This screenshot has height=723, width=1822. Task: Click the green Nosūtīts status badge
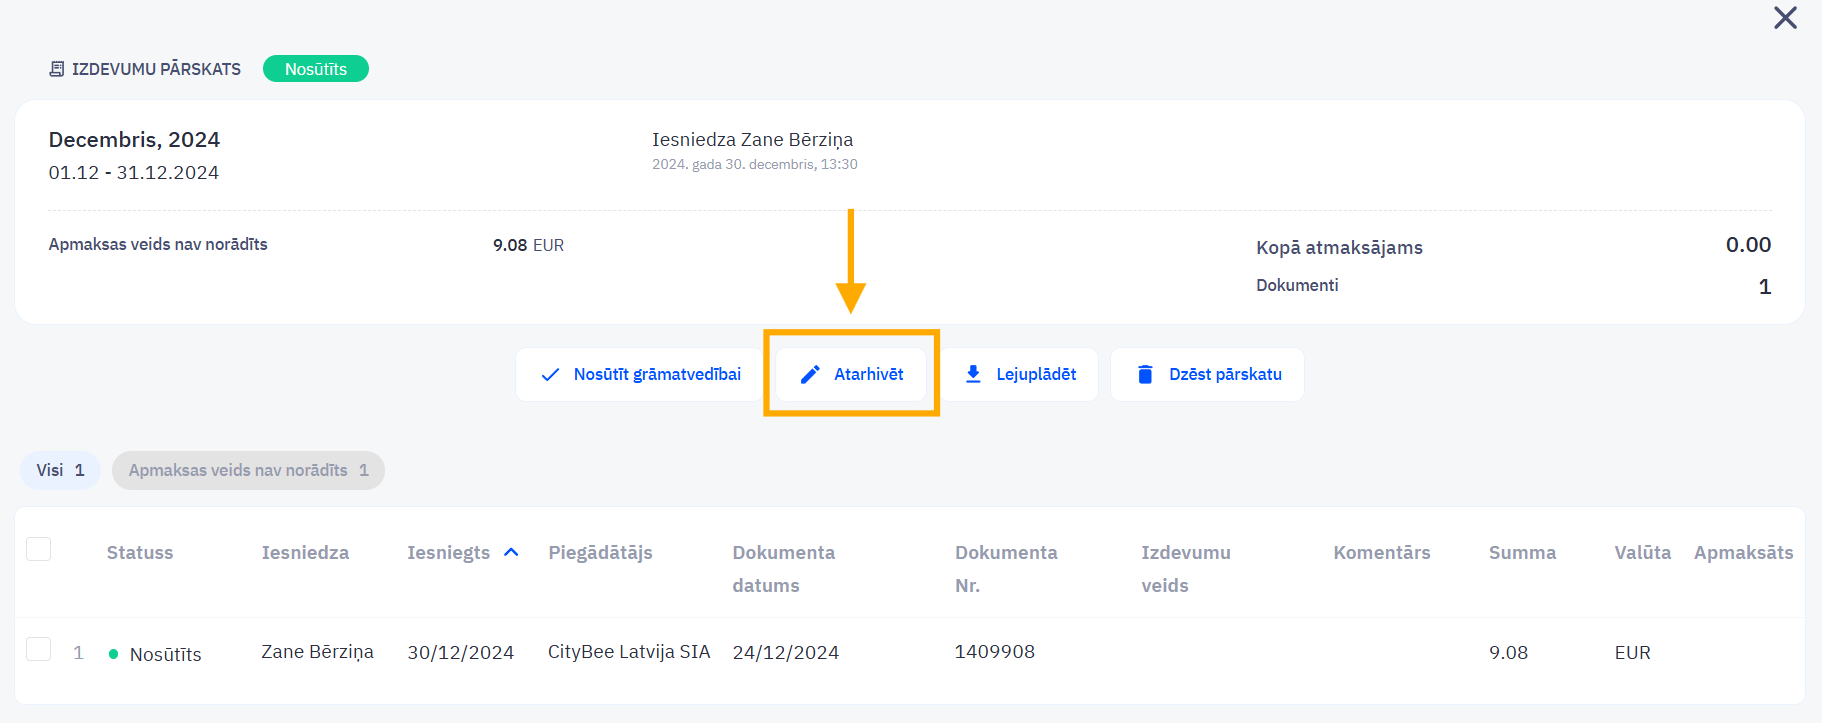tap(316, 69)
